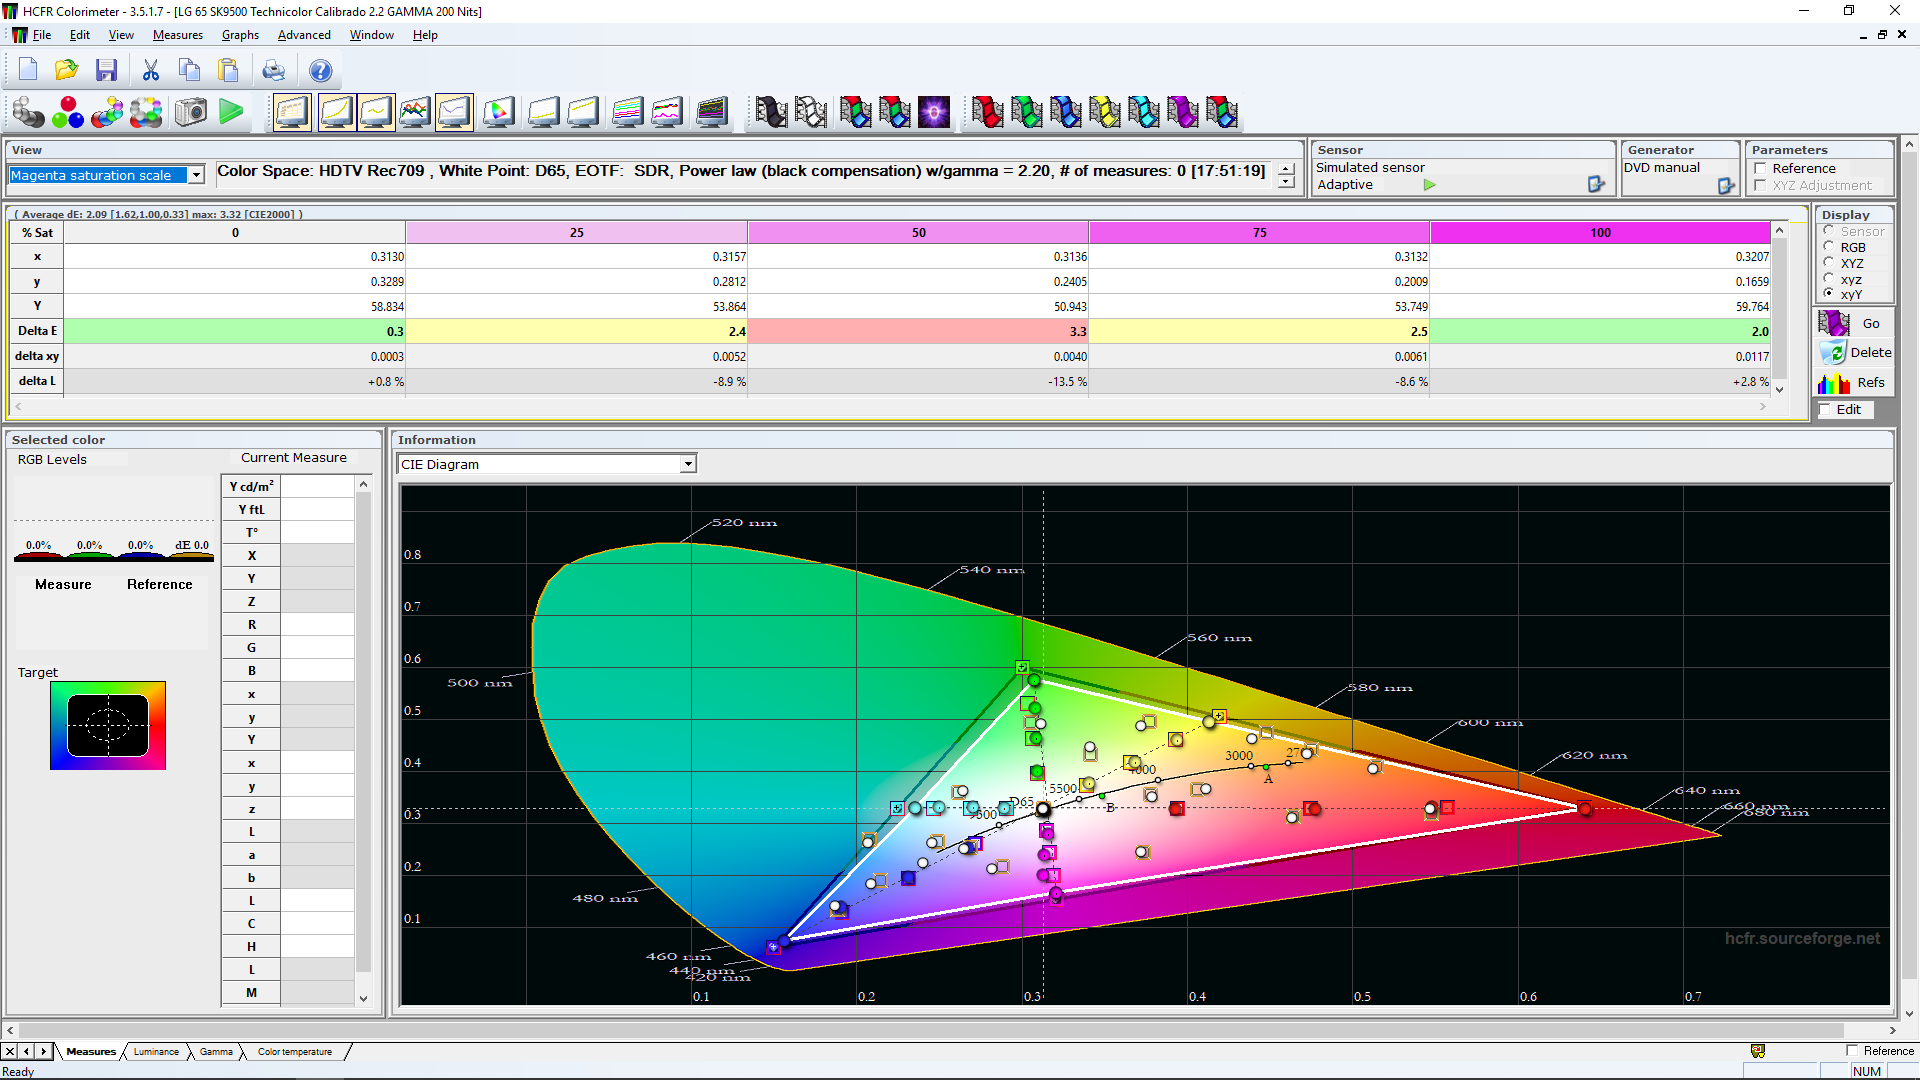This screenshot has height=1080, width=1920.
Task: Select the RGB display radio button
Action: pos(1829,247)
